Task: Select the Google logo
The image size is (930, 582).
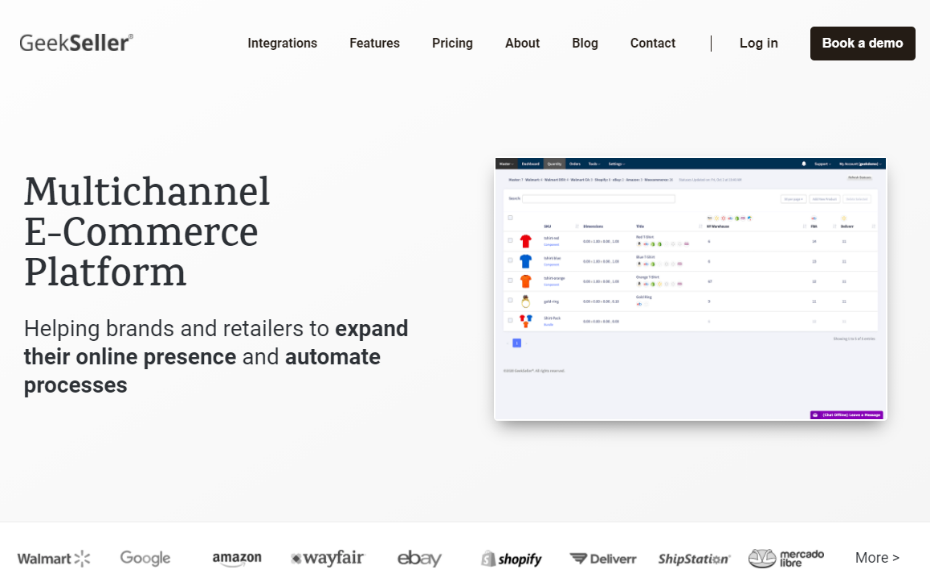Action: point(145,558)
